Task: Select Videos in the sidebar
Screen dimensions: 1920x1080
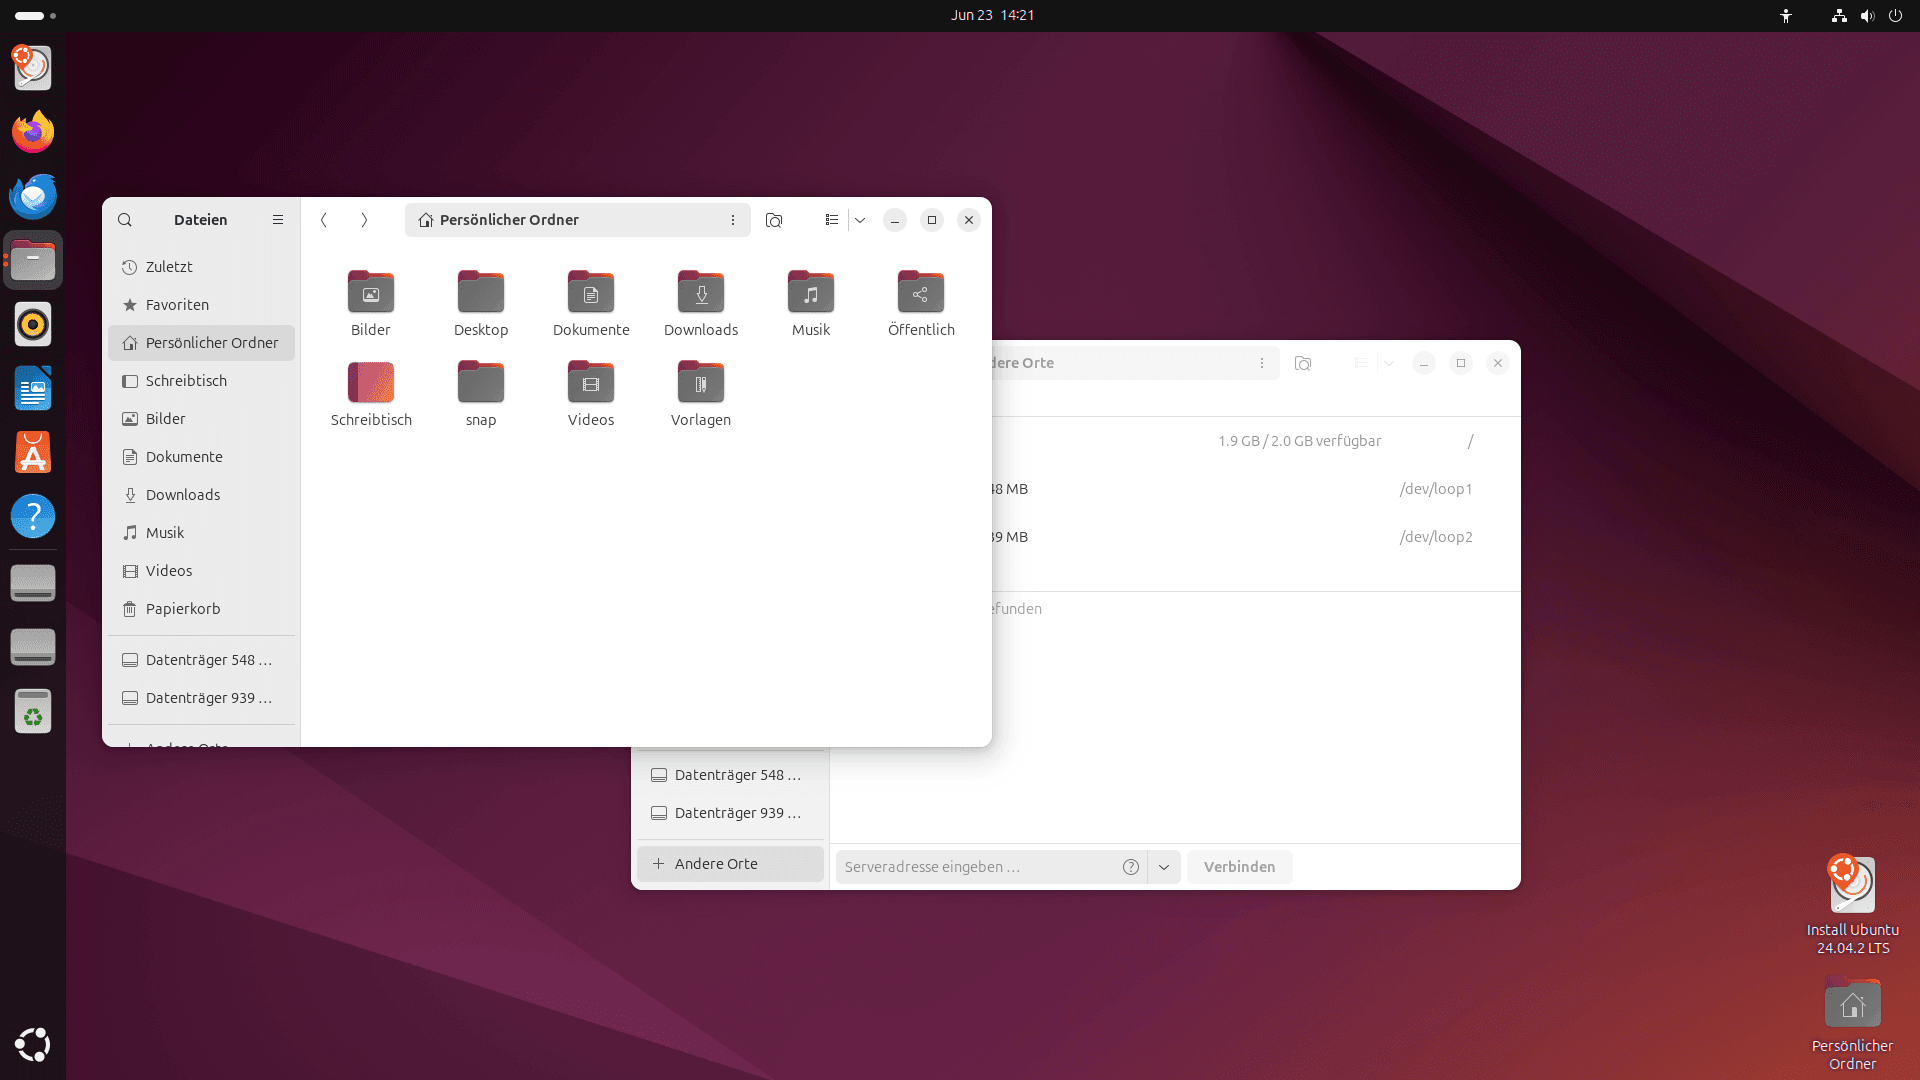Action: tap(201, 571)
